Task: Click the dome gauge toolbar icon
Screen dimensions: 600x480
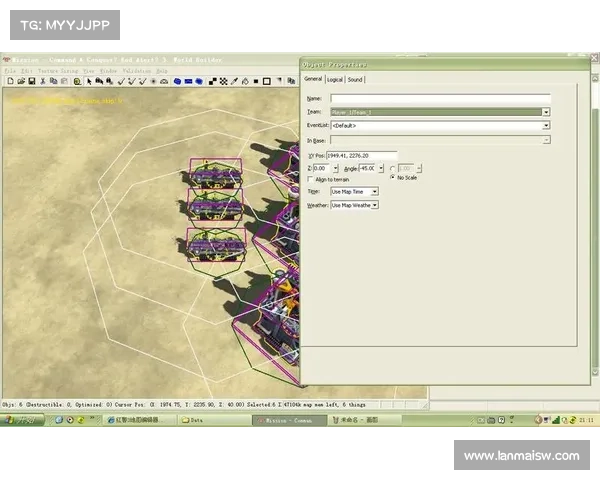Action: click(x=164, y=81)
